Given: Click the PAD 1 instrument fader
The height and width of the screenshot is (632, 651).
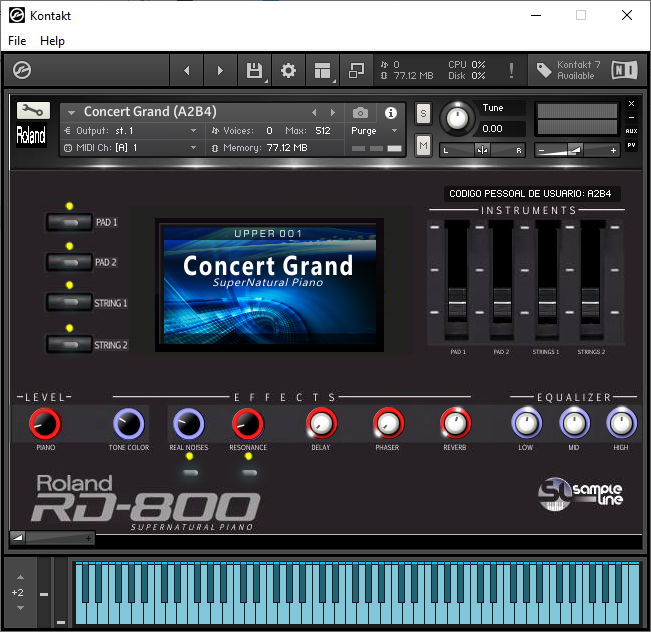Looking at the screenshot, I should 457,303.
